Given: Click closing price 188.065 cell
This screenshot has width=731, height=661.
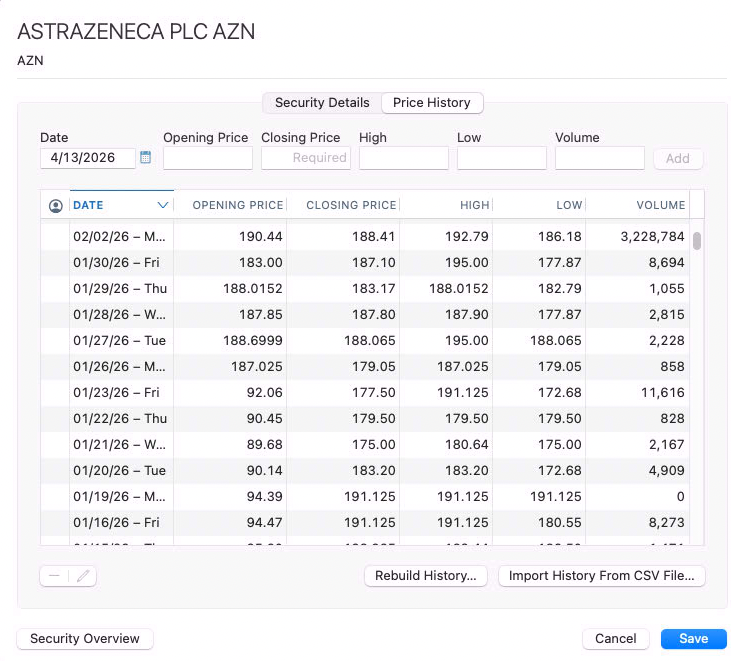Looking at the screenshot, I should pyautogui.click(x=370, y=341).
